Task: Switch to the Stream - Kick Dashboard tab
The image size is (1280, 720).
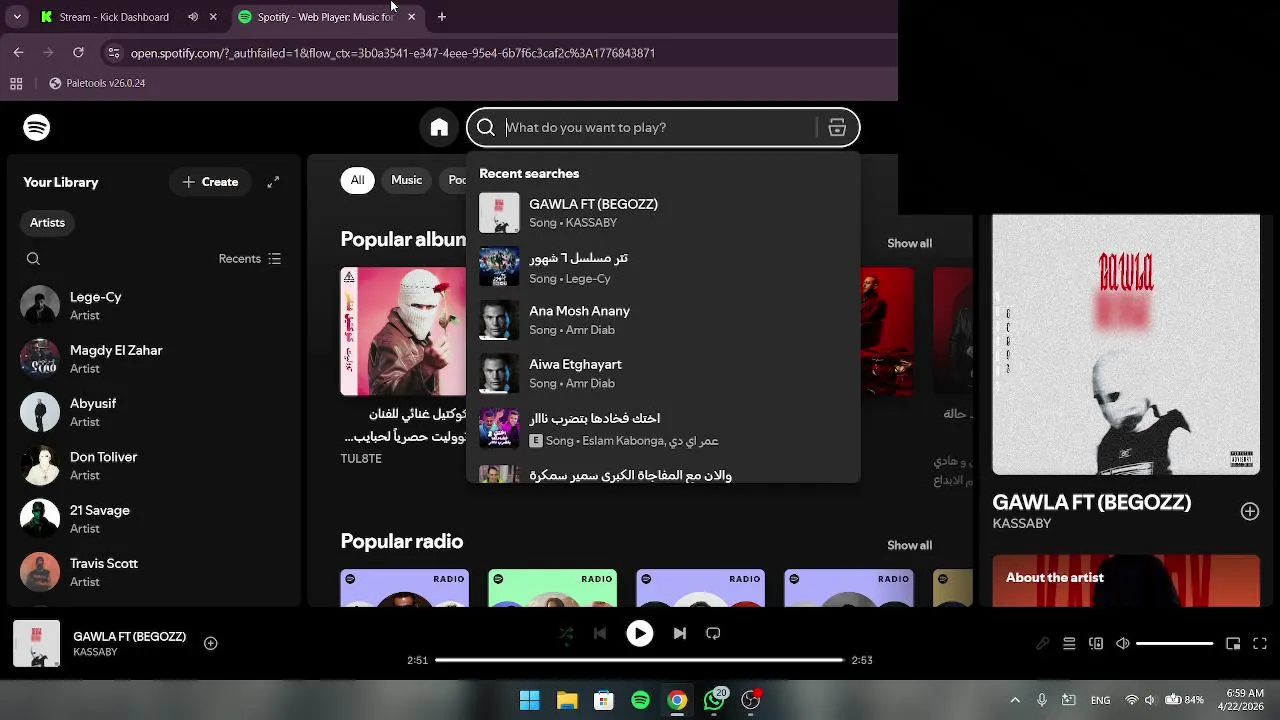Action: point(114,17)
